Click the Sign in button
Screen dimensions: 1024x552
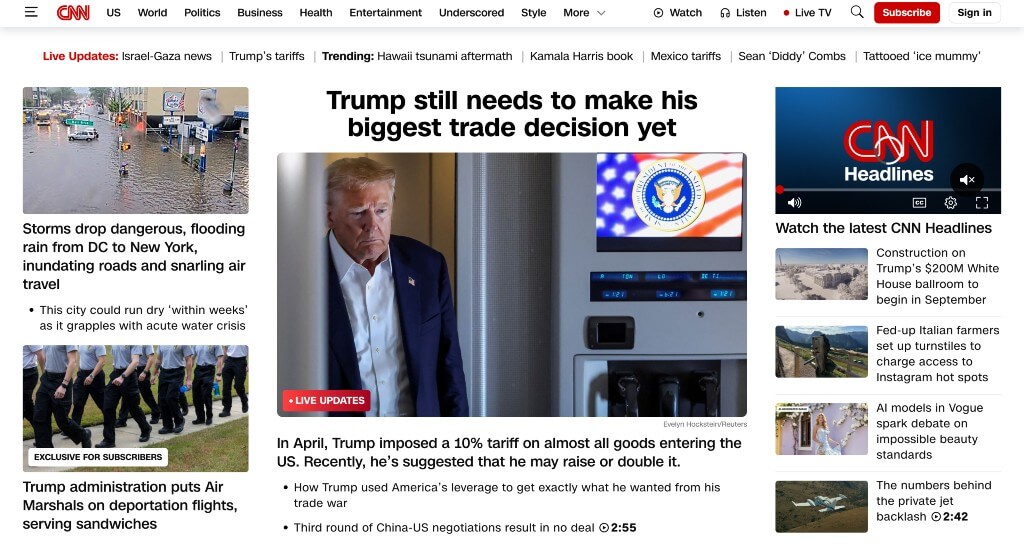tap(974, 12)
